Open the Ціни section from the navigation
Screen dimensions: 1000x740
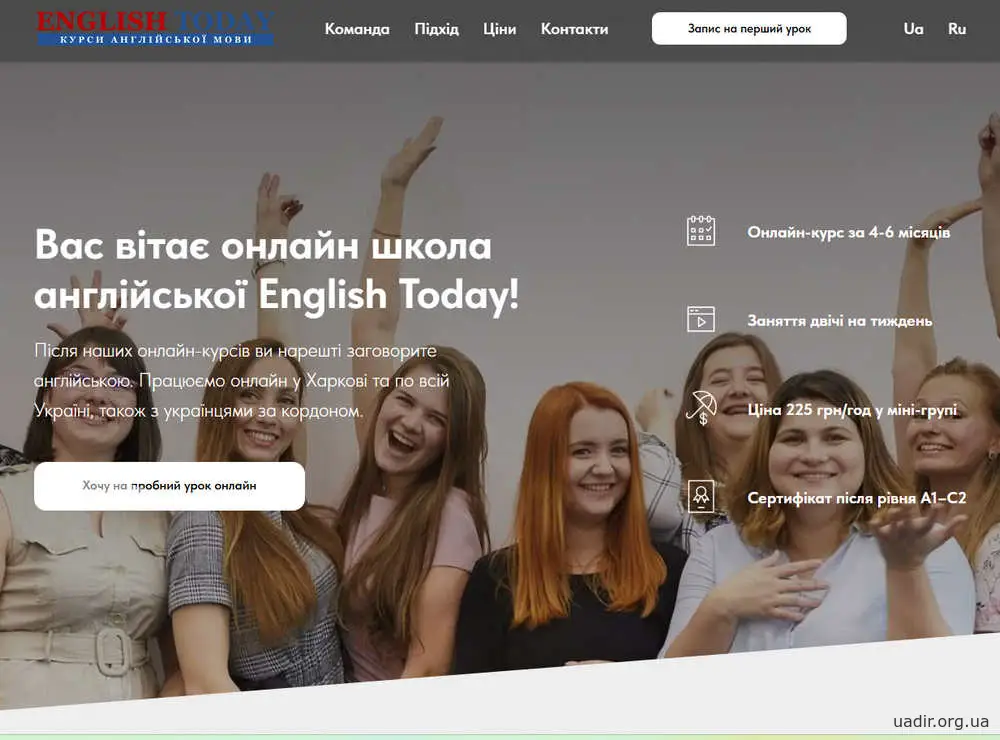tap(501, 29)
